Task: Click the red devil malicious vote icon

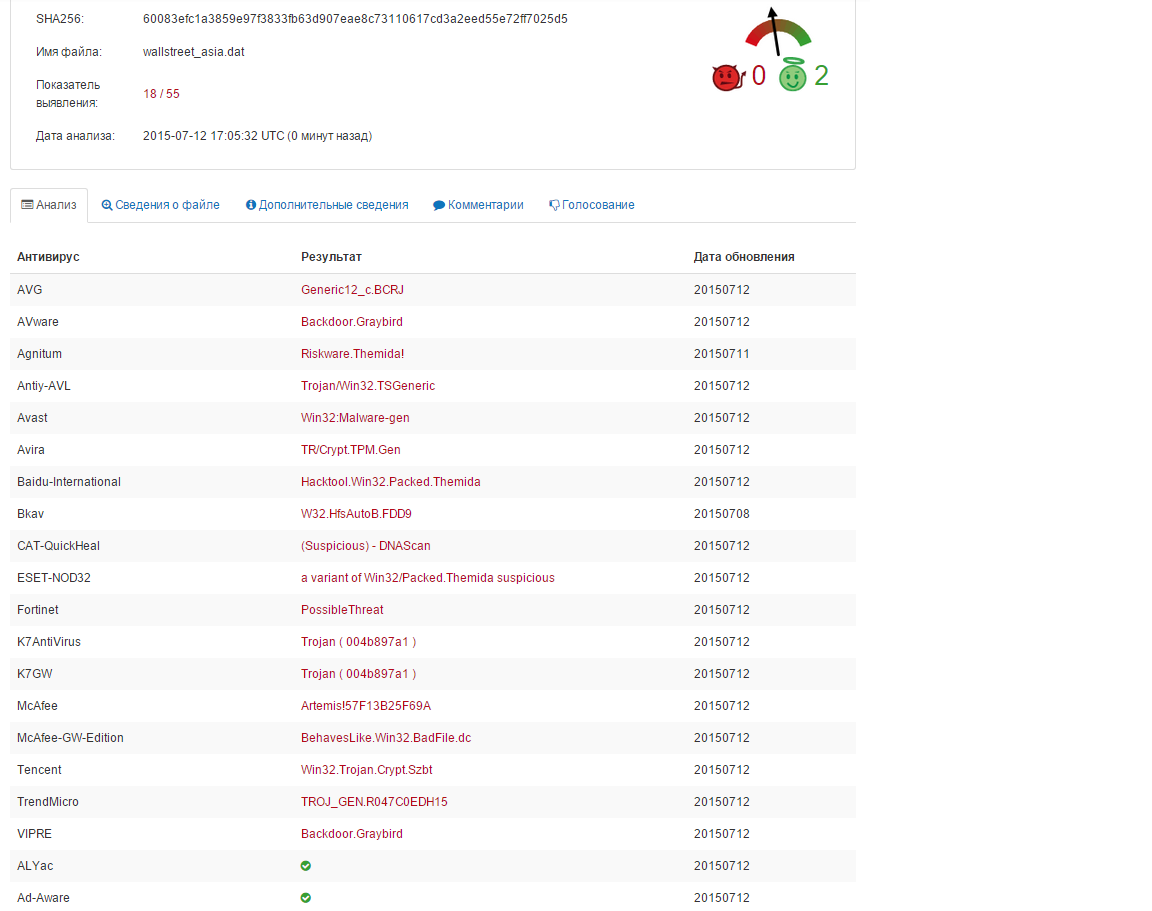Action: pos(728,76)
